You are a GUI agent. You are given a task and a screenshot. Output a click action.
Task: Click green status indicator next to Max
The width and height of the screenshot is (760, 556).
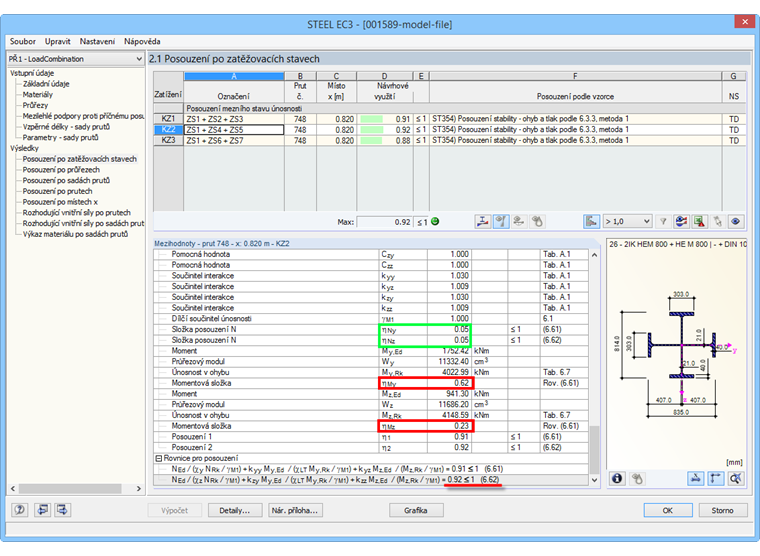tap(435, 222)
